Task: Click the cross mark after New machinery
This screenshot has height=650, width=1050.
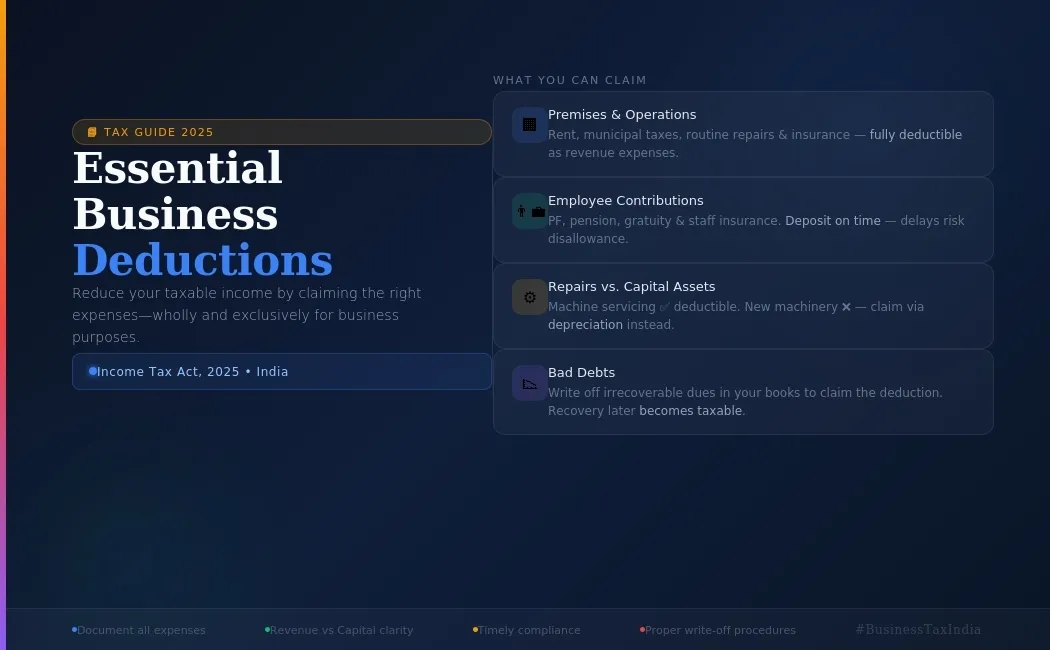Action: pyautogui.click(x=846, y=307)
